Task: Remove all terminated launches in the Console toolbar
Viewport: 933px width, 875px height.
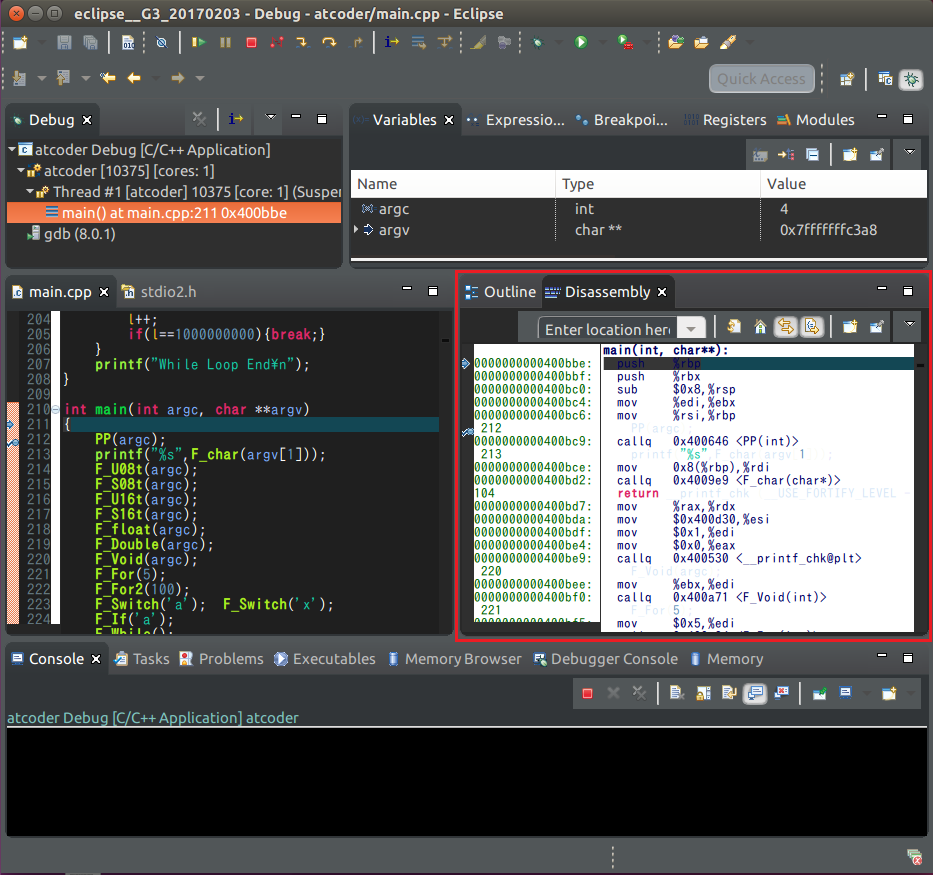Action: click(640, 693)
